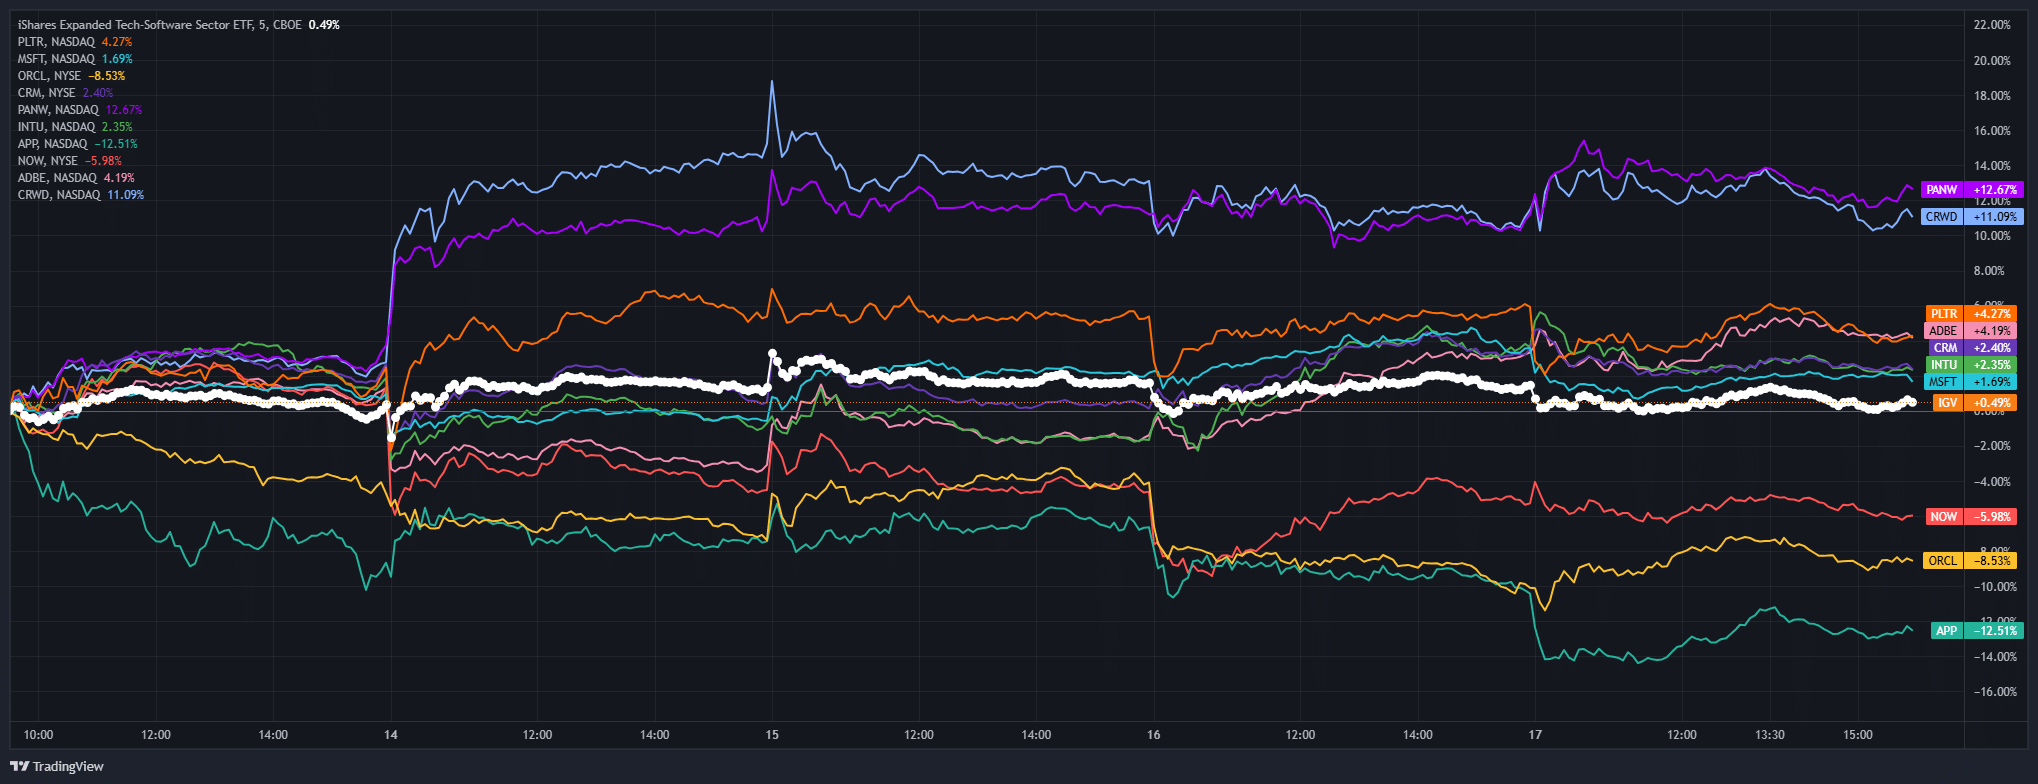Select the CRWD price label tag

coord(1972,217)
